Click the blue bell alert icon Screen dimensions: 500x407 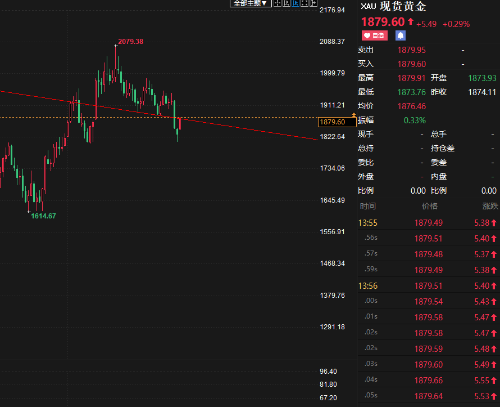400,35
